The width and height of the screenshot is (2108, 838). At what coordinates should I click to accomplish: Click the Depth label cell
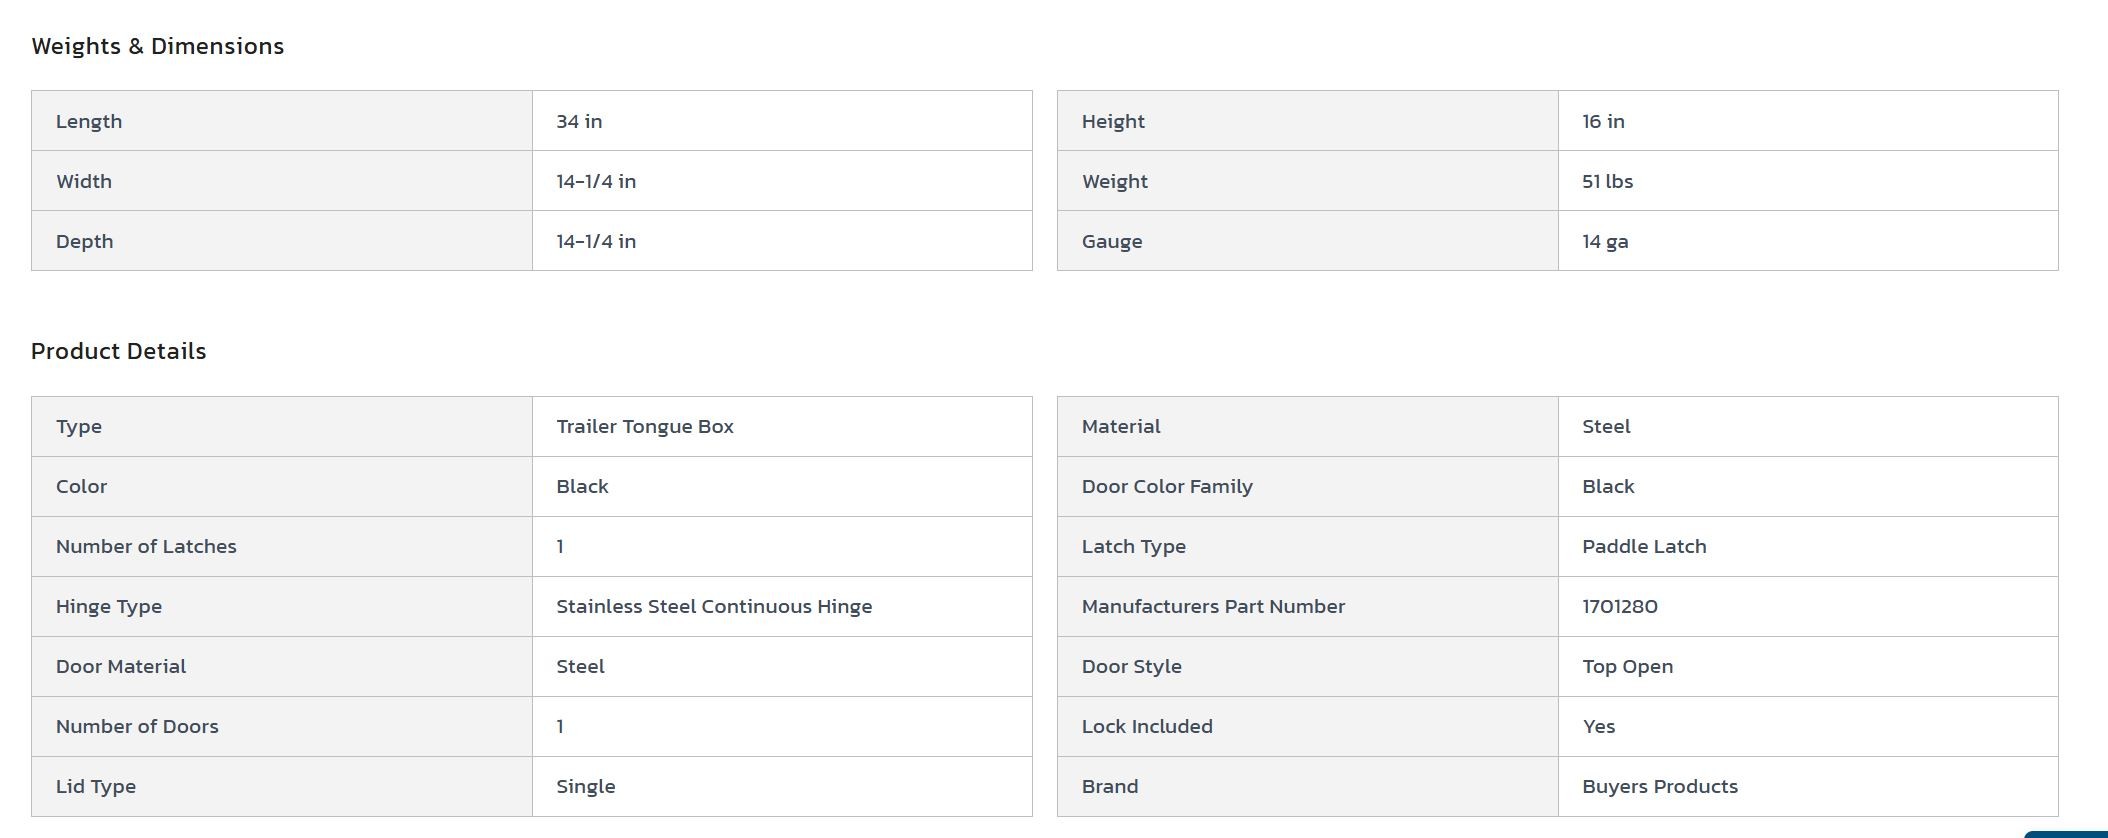[x=282, y=241]
